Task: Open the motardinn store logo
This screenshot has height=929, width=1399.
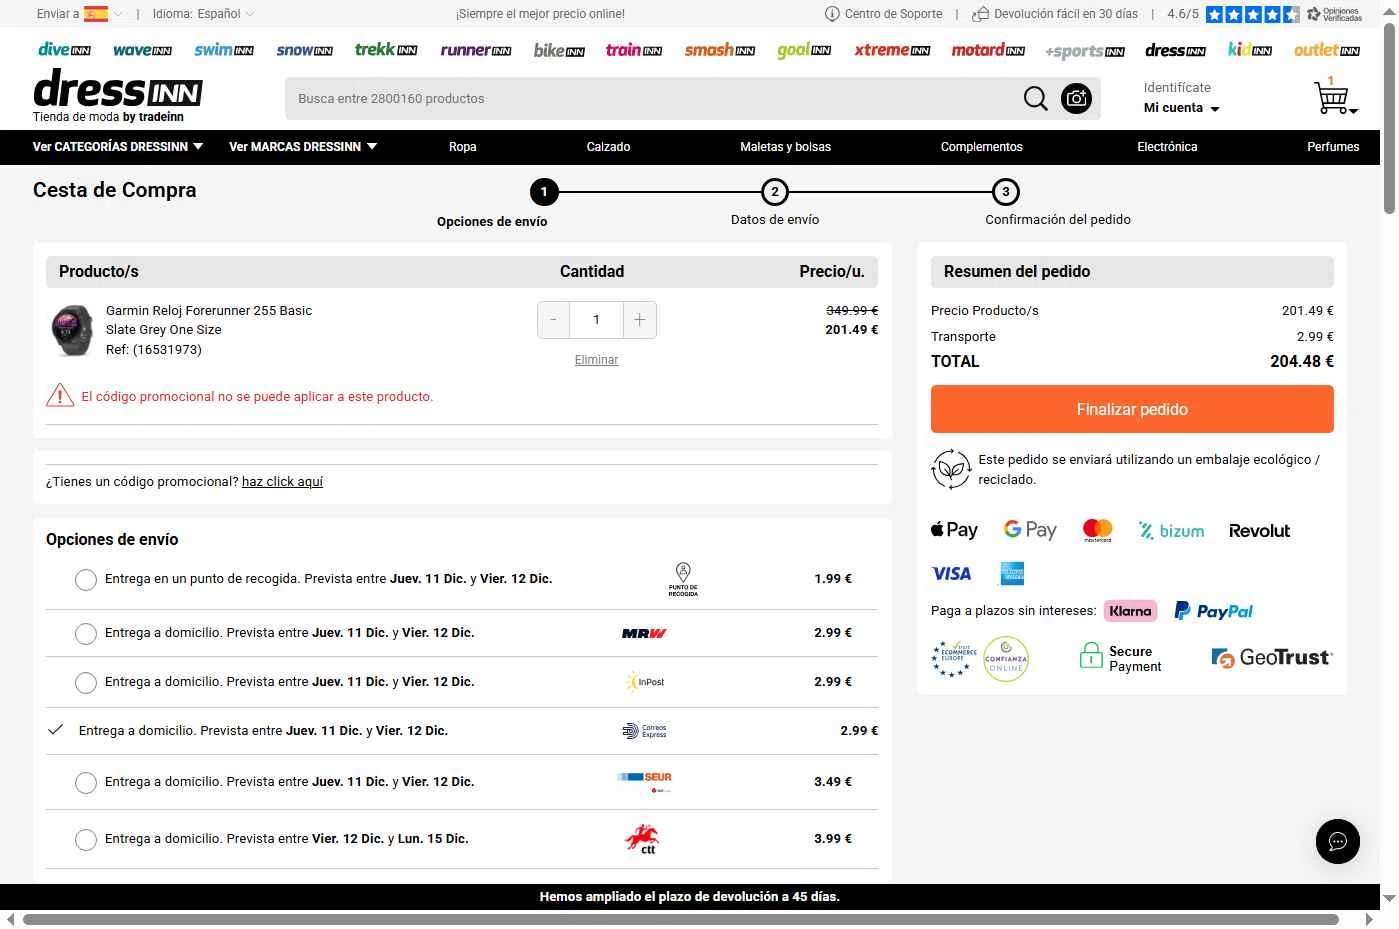Action: (988, 50)
